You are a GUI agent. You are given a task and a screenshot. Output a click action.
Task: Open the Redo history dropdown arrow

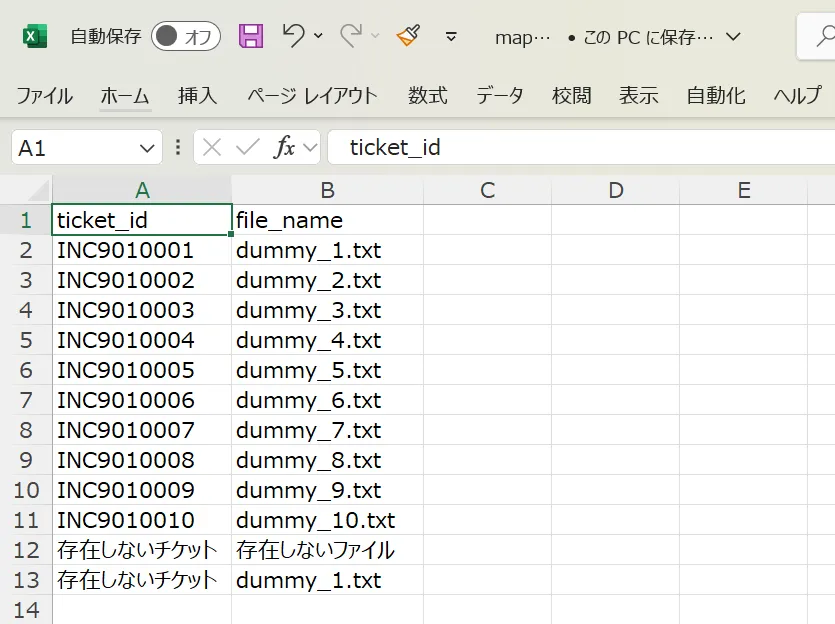[375, 36]
